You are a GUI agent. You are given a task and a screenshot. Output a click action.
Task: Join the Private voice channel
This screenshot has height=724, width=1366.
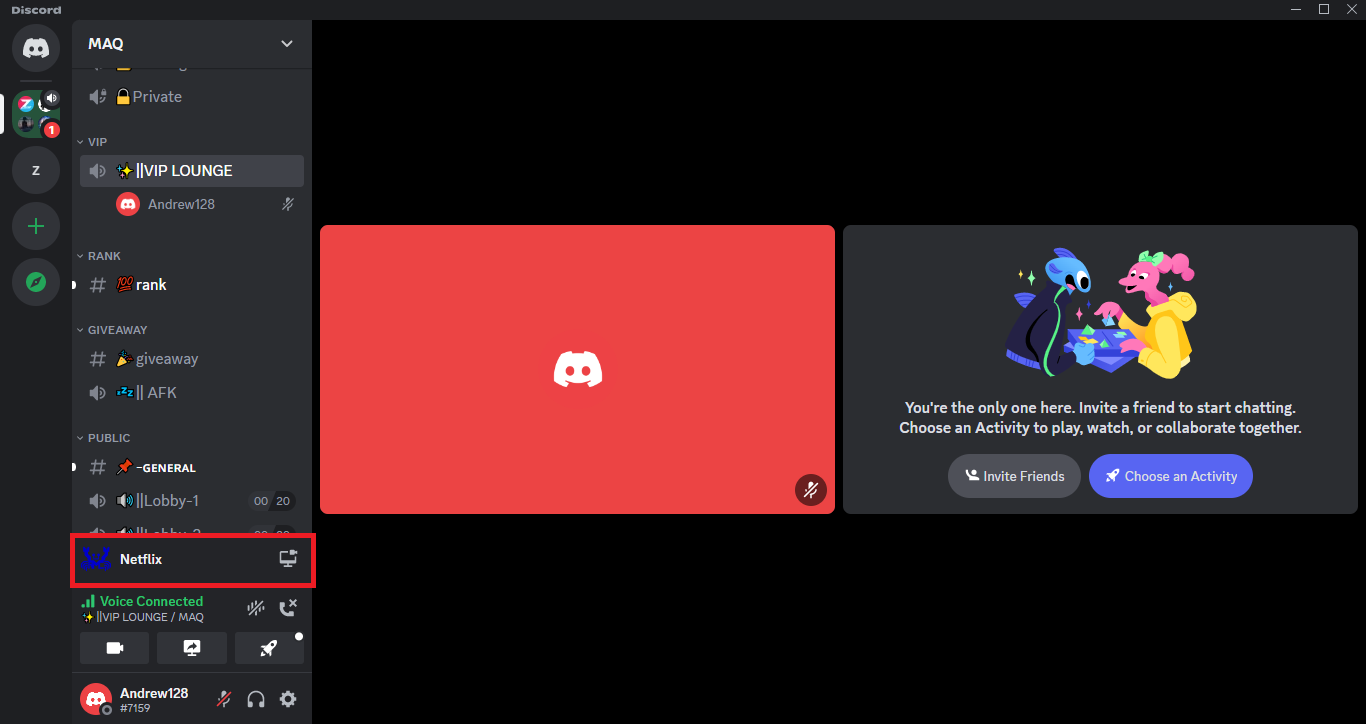coord(192,97)
